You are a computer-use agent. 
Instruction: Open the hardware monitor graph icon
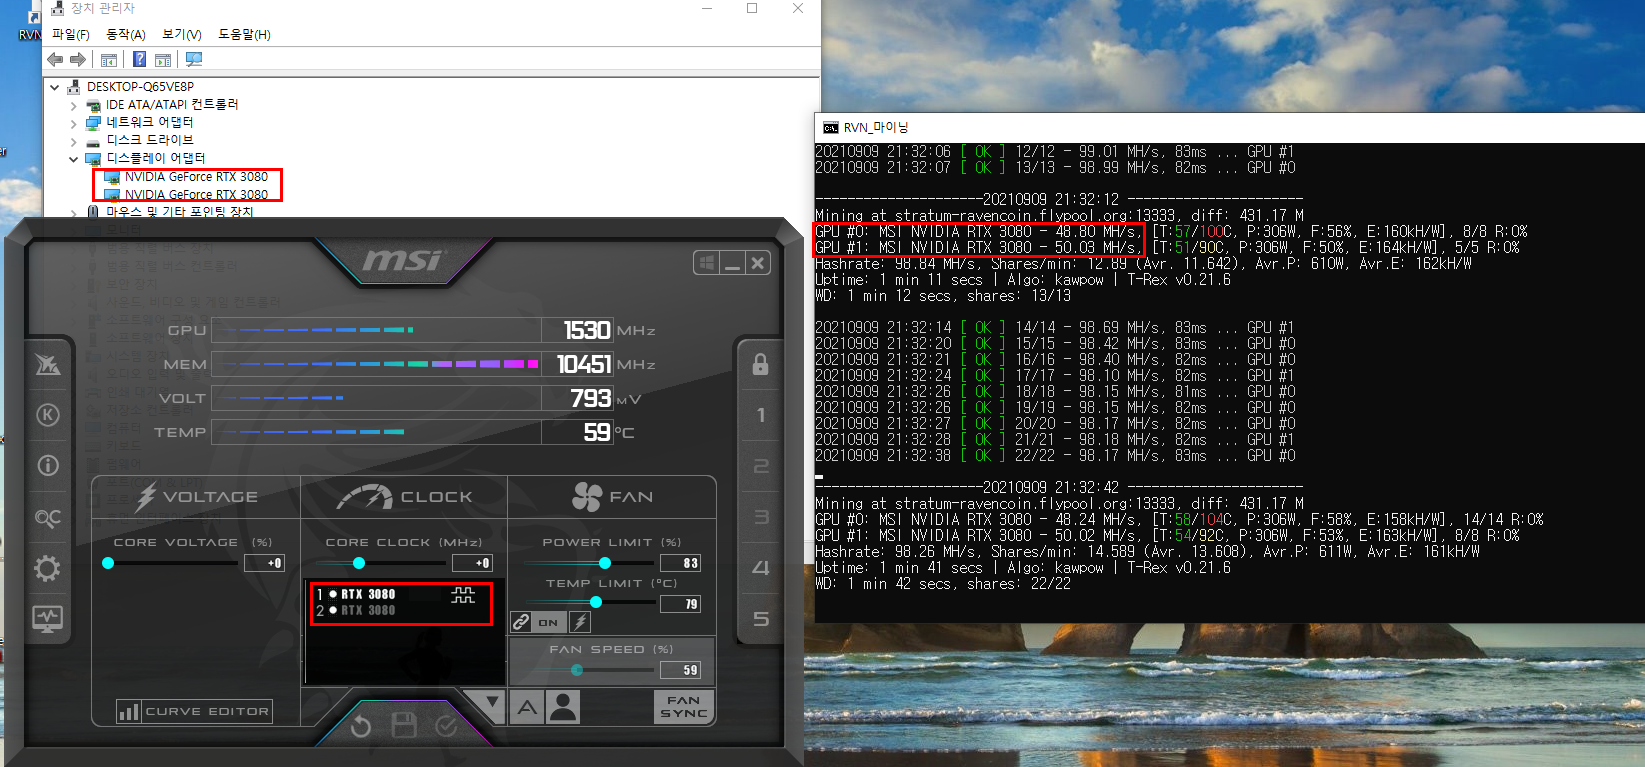[48, 619]
